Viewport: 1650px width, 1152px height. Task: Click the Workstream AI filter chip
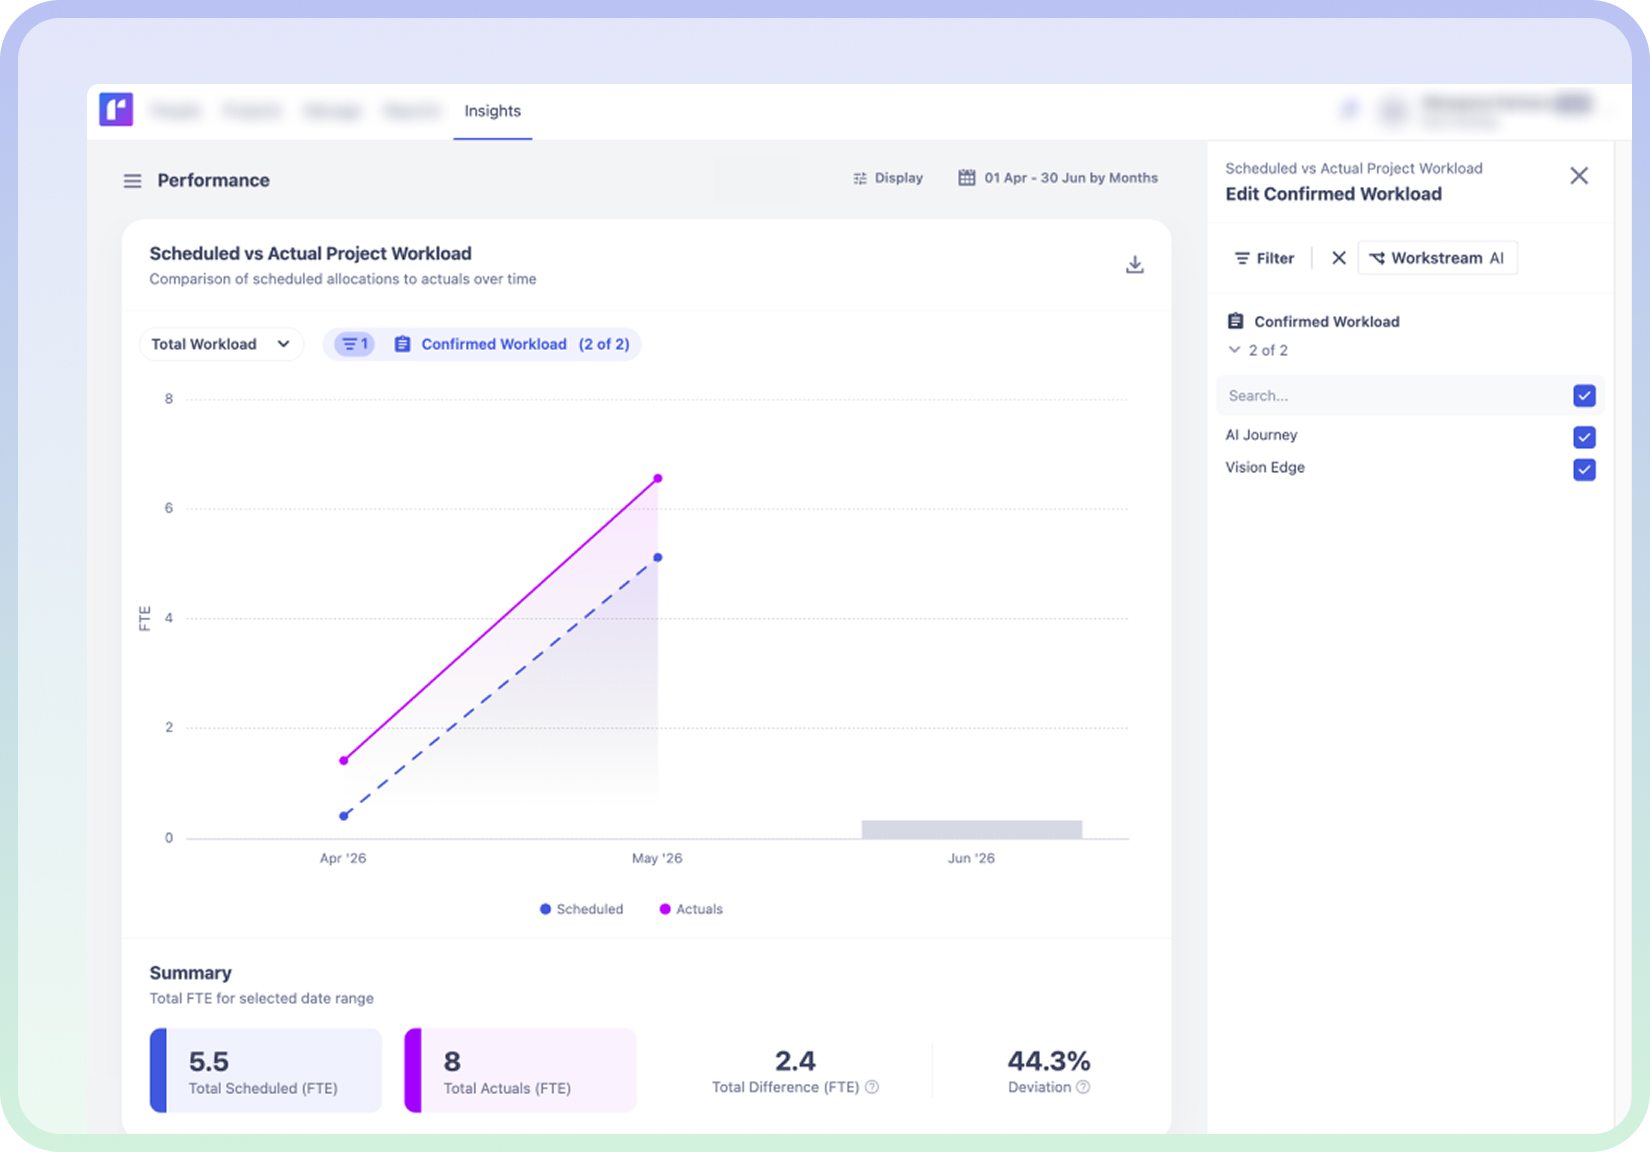(x=1437, y=258)
